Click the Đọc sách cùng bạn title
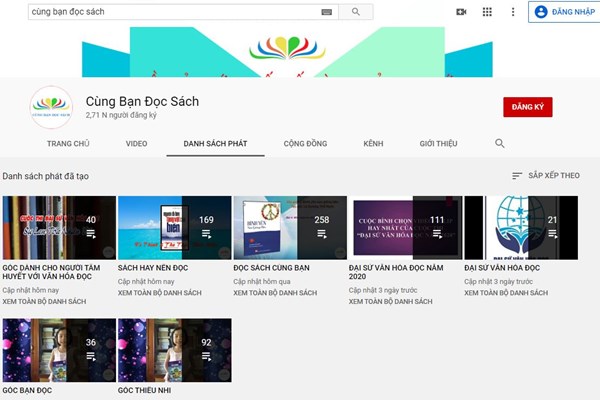600x400 pixels. tap(271, 268)
